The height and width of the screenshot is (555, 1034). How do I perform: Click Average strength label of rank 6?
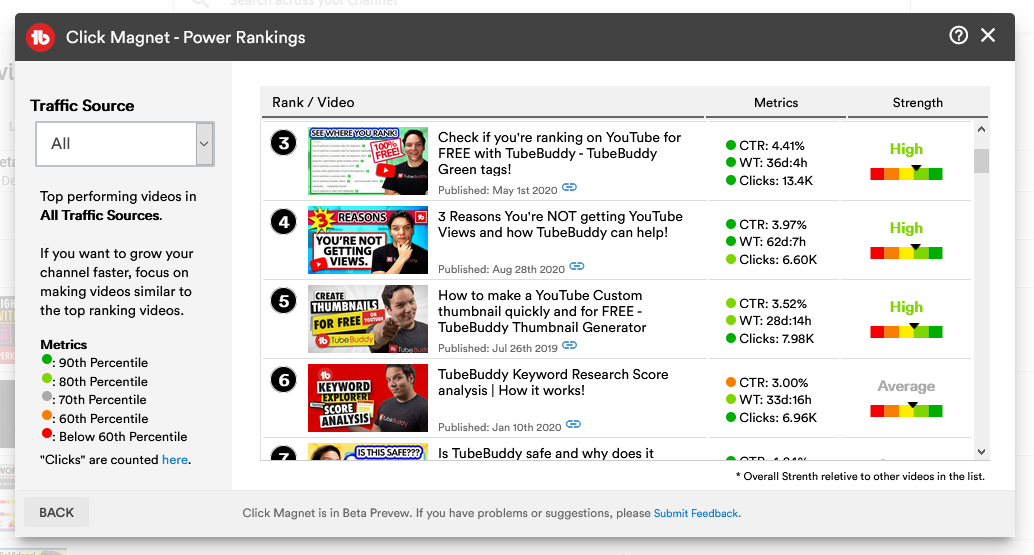(x=906, y=386)
